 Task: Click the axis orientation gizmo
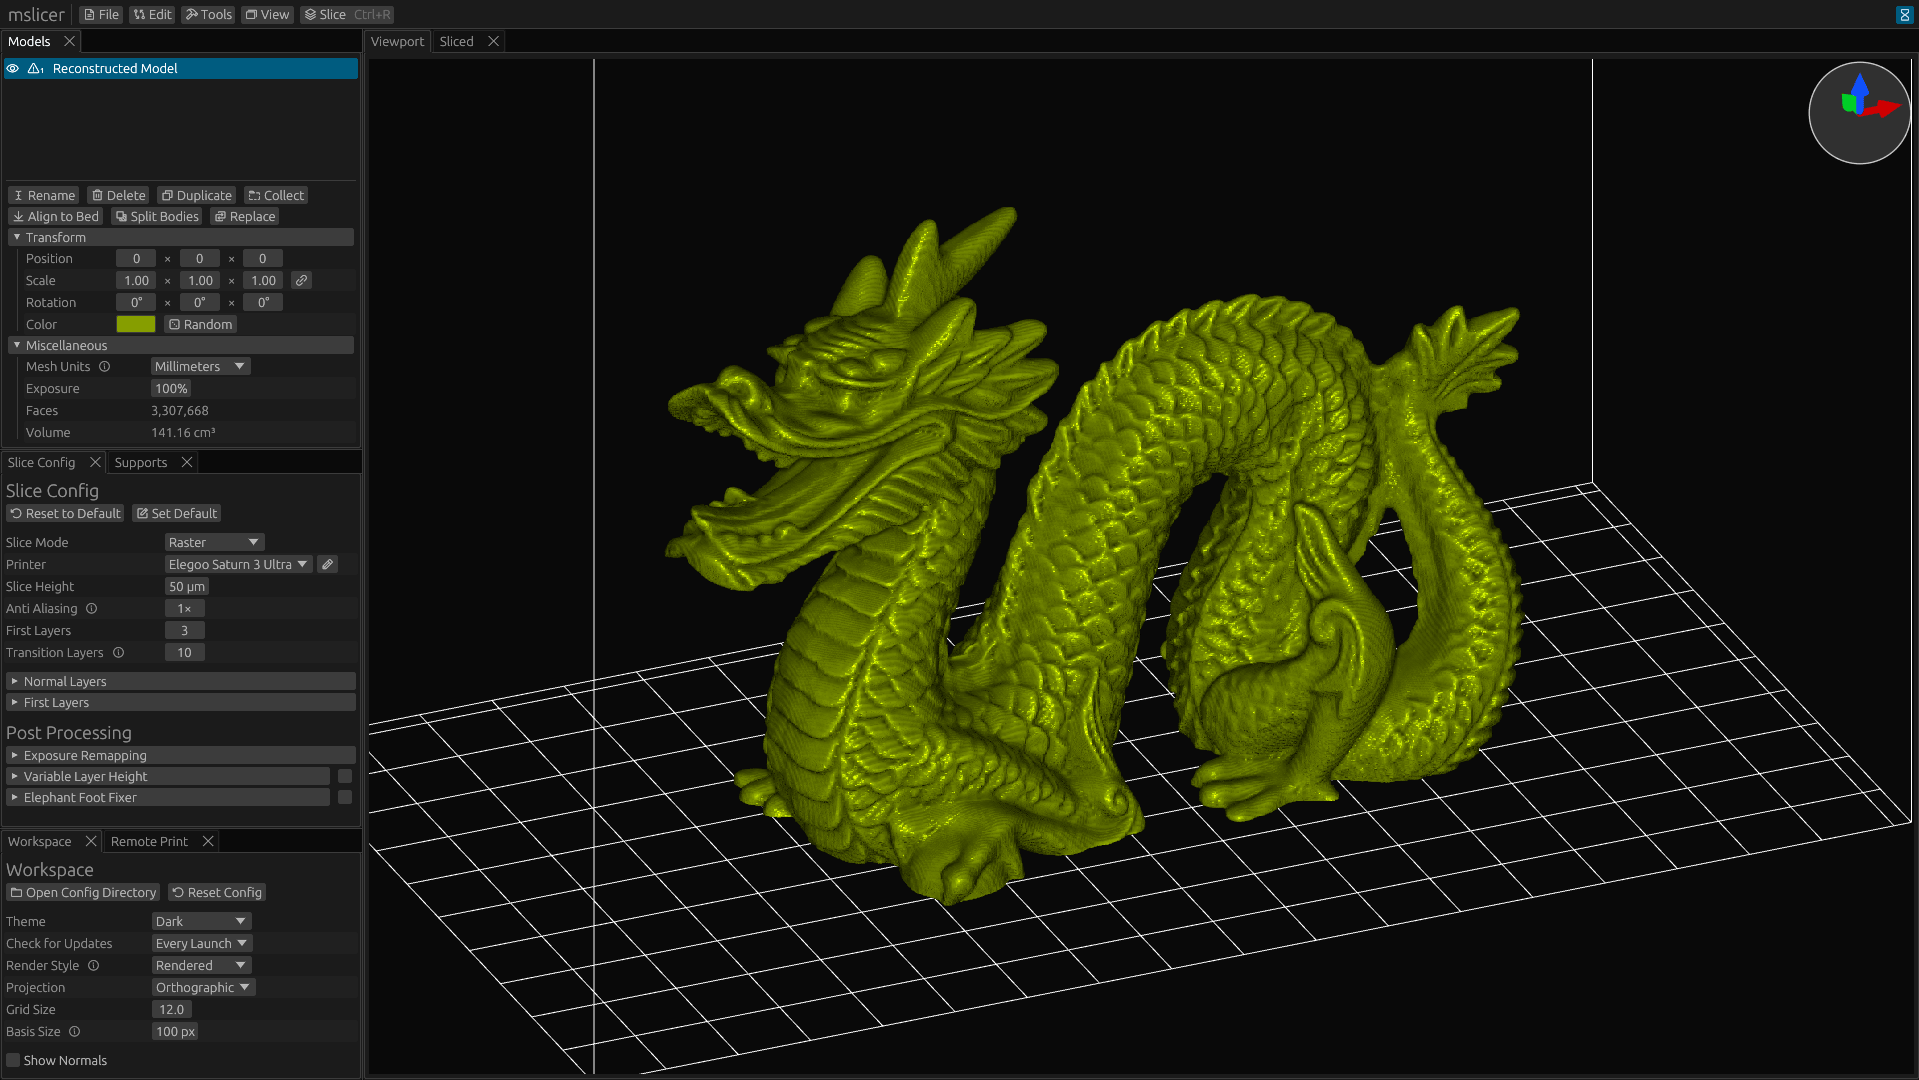(1859, 113)
